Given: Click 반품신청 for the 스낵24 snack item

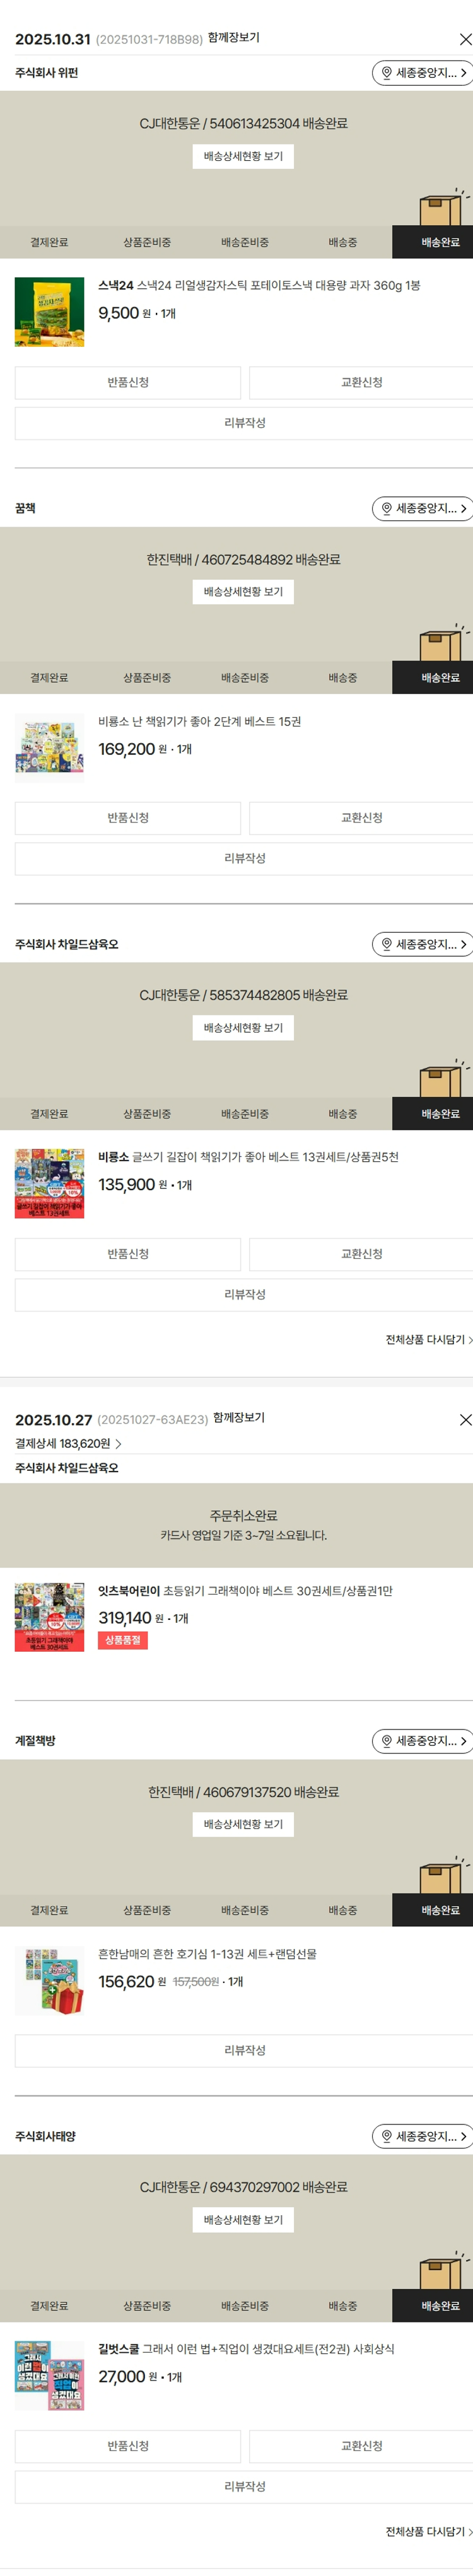Looking at the screenshot, I should 128,383.
